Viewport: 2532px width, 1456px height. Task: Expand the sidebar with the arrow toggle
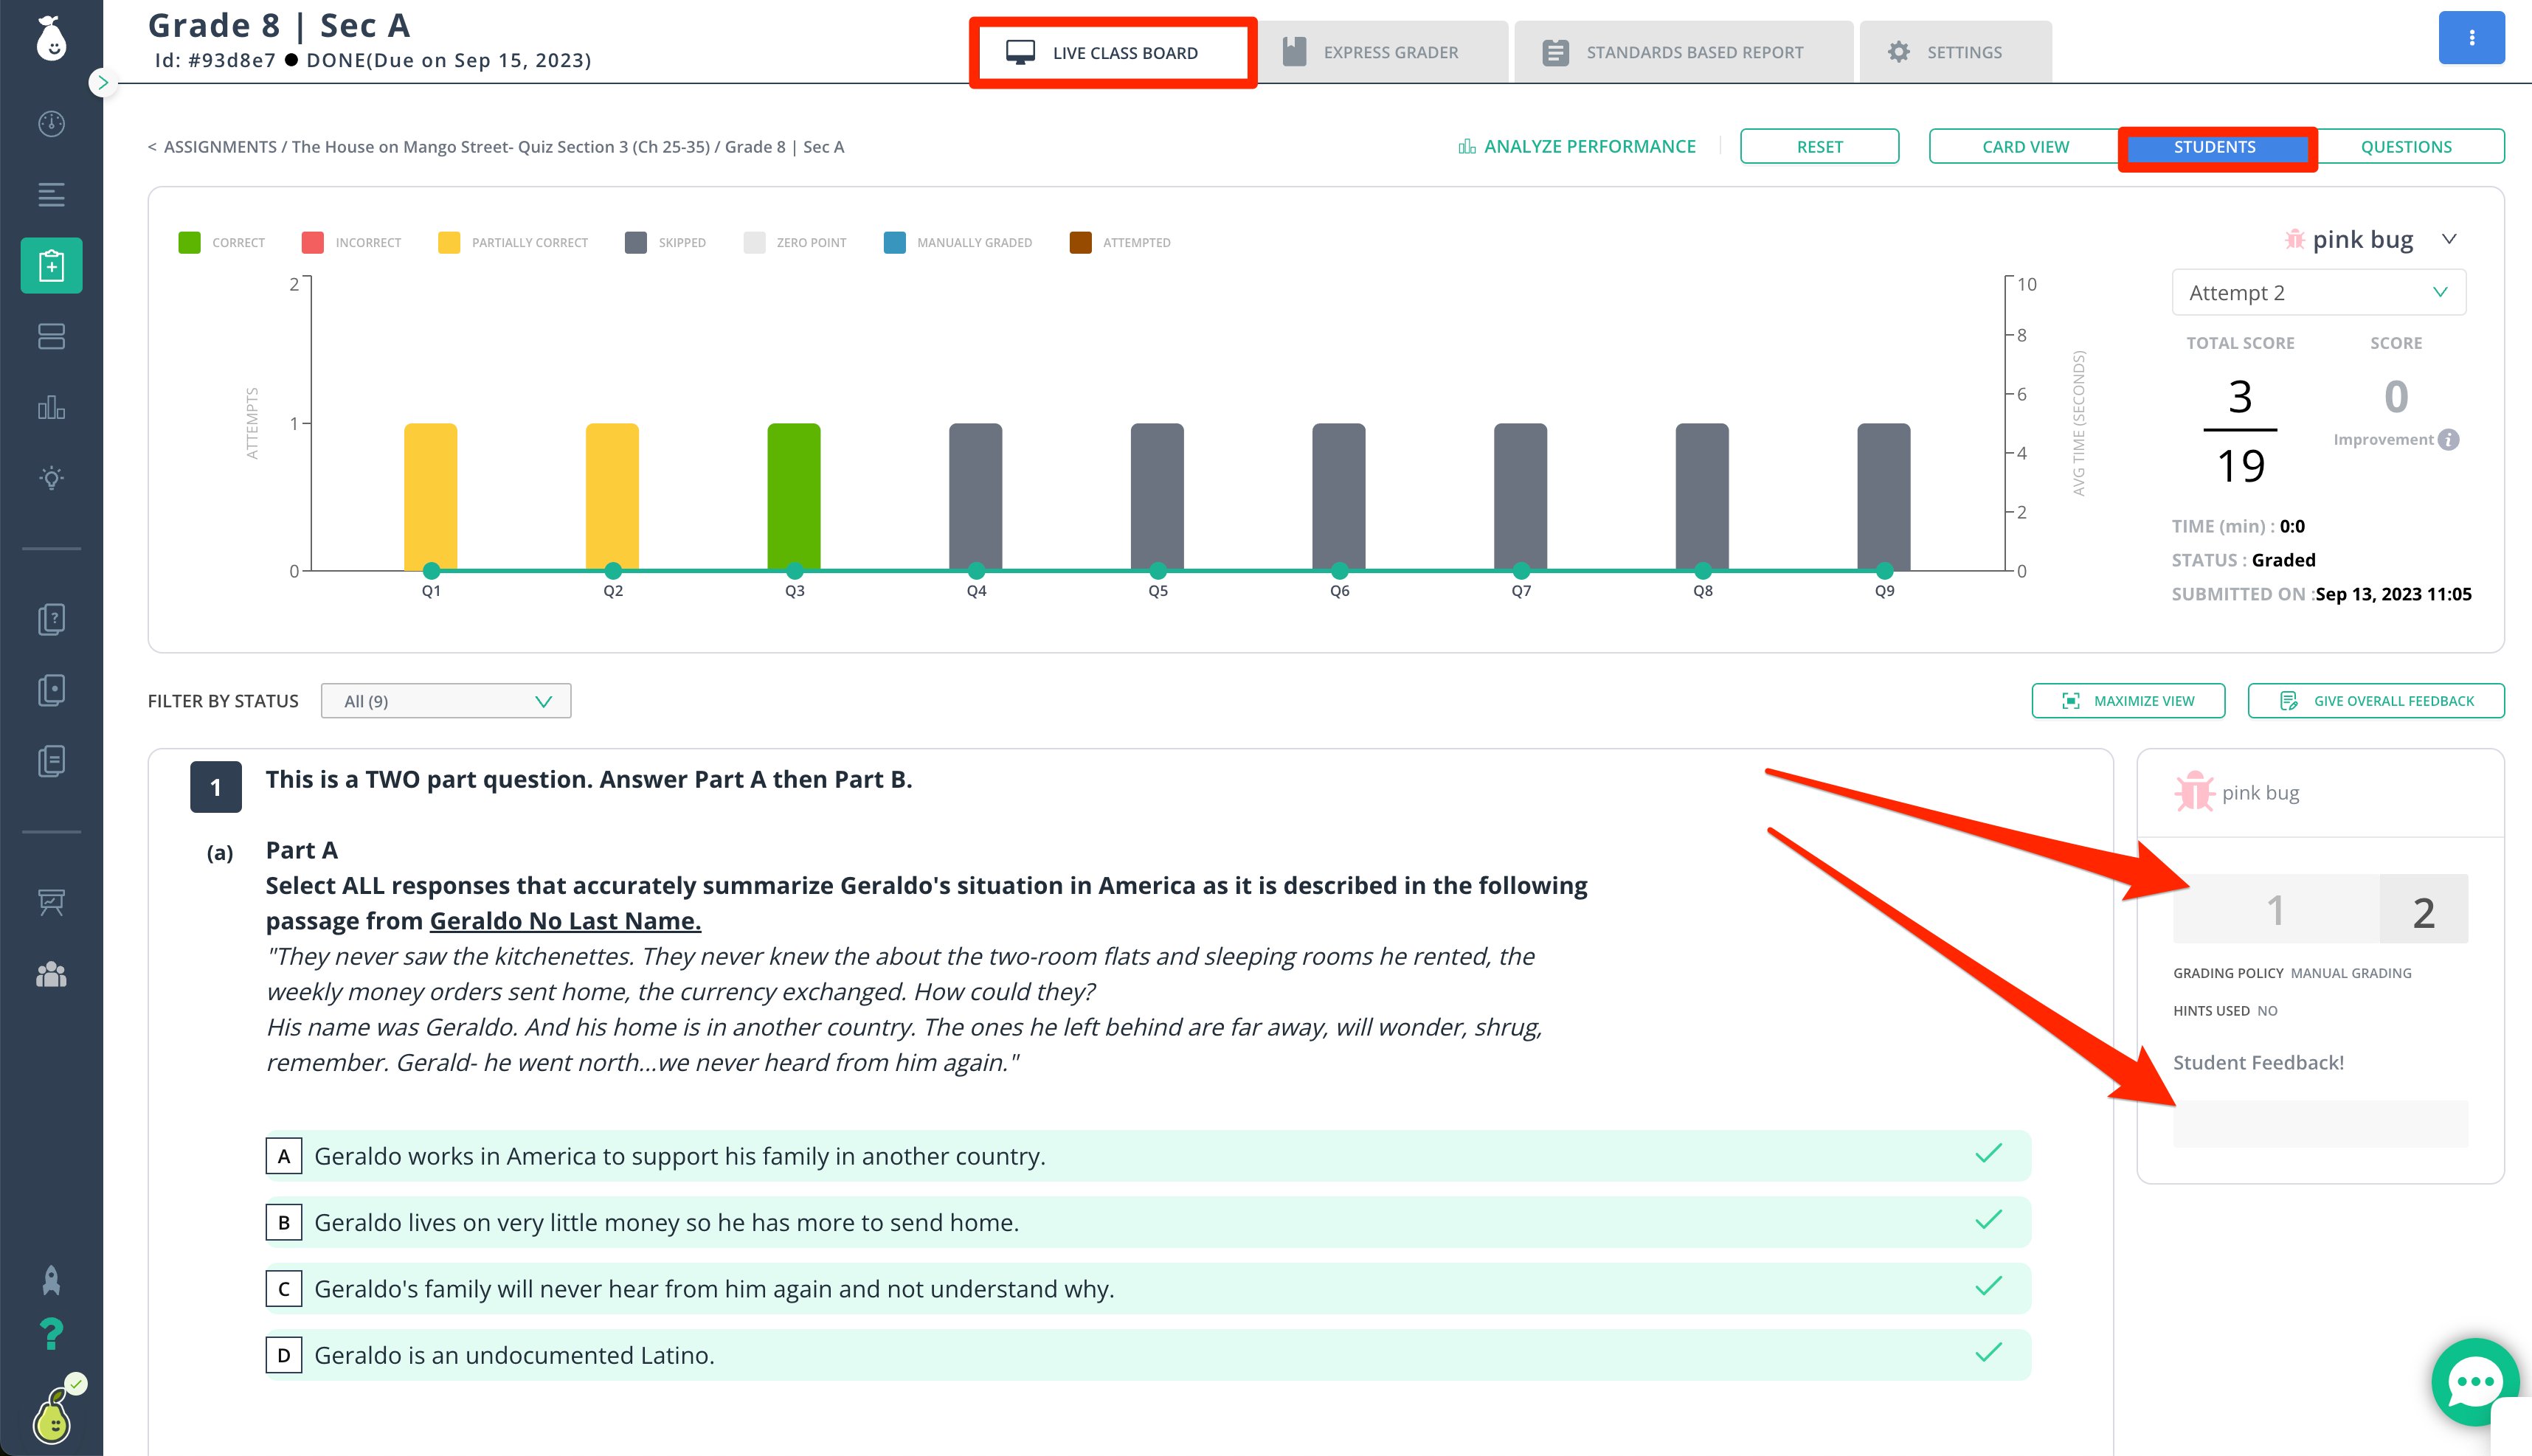tap(102, 83)
